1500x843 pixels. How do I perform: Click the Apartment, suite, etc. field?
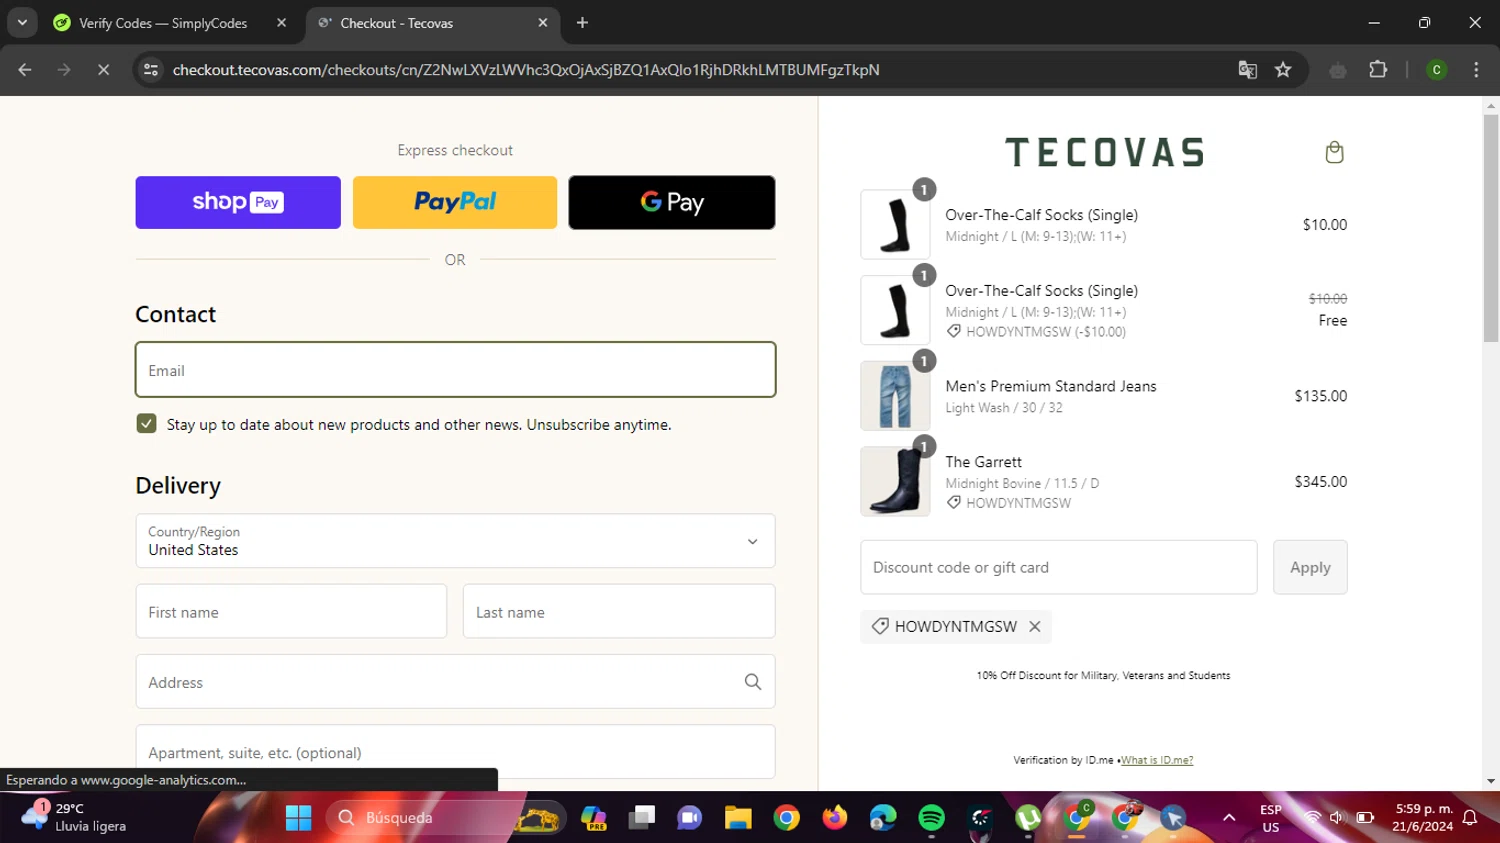[x=455, y=752]
